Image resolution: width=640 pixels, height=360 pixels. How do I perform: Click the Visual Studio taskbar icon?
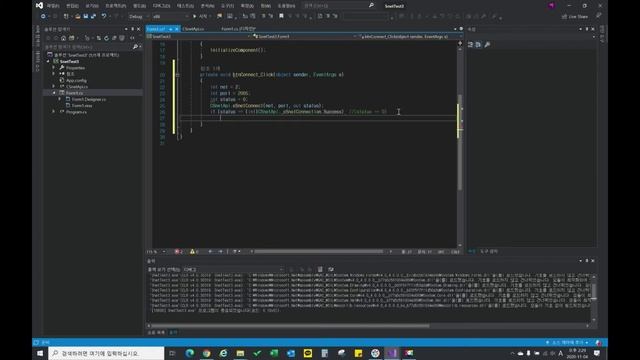click(x=392, y=353)
